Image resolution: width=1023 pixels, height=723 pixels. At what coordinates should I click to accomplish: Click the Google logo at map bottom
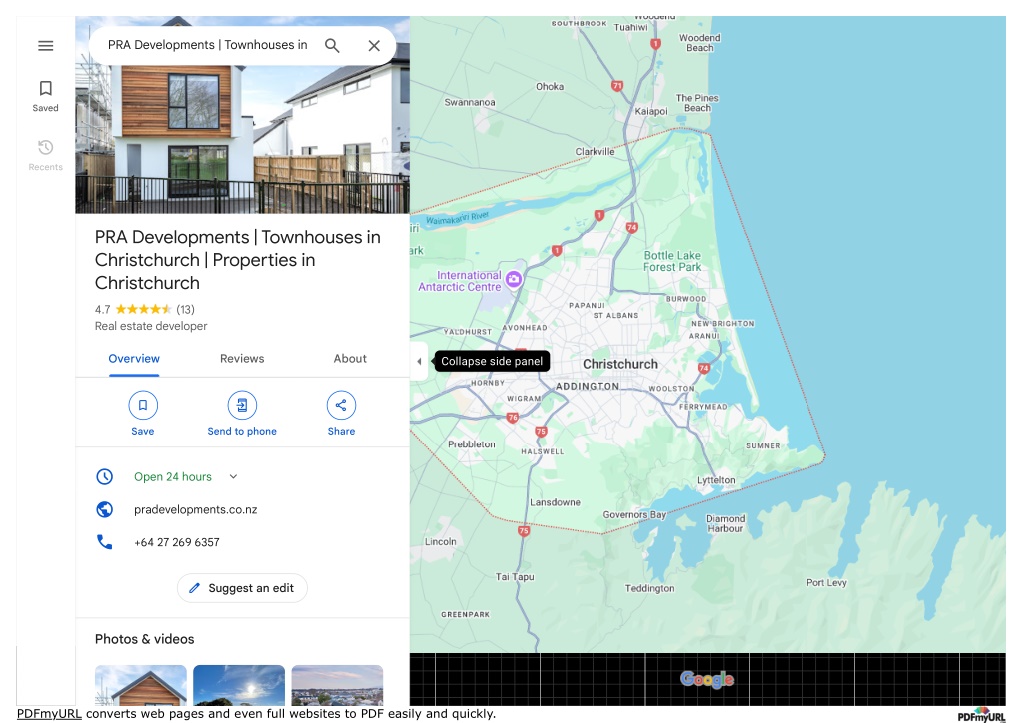[707, 679]
